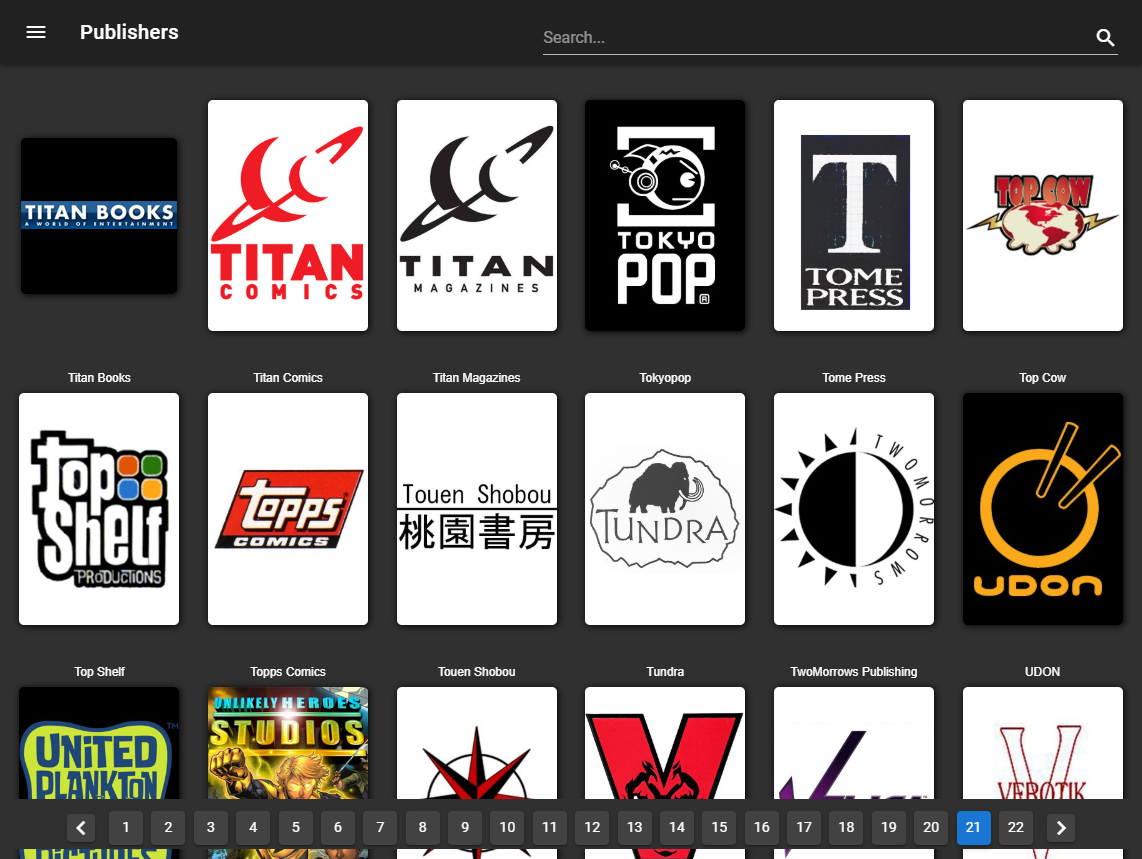This screenshot has width=1142, height=859.
Task: Click the Tundra caption
Action: 665,672
